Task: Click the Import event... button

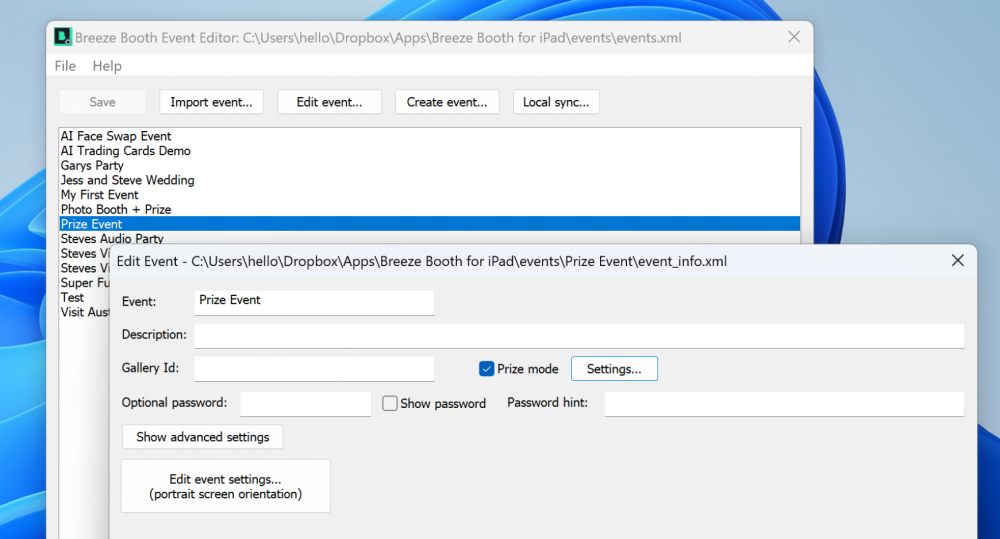Action: click(211, 102)
